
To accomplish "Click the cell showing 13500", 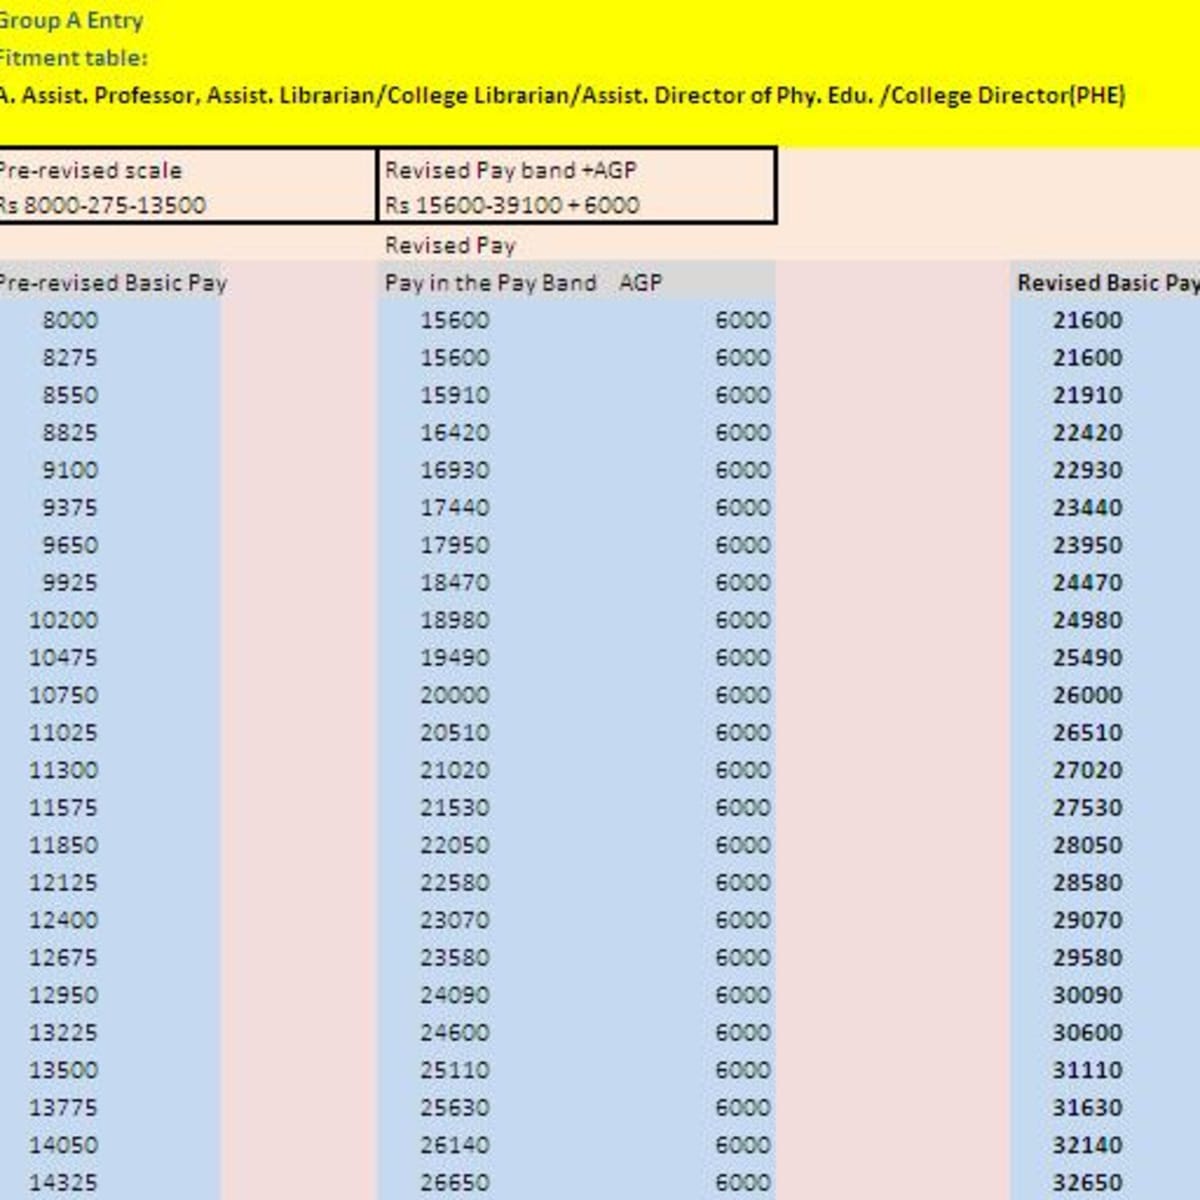I will coord(64,1070).
